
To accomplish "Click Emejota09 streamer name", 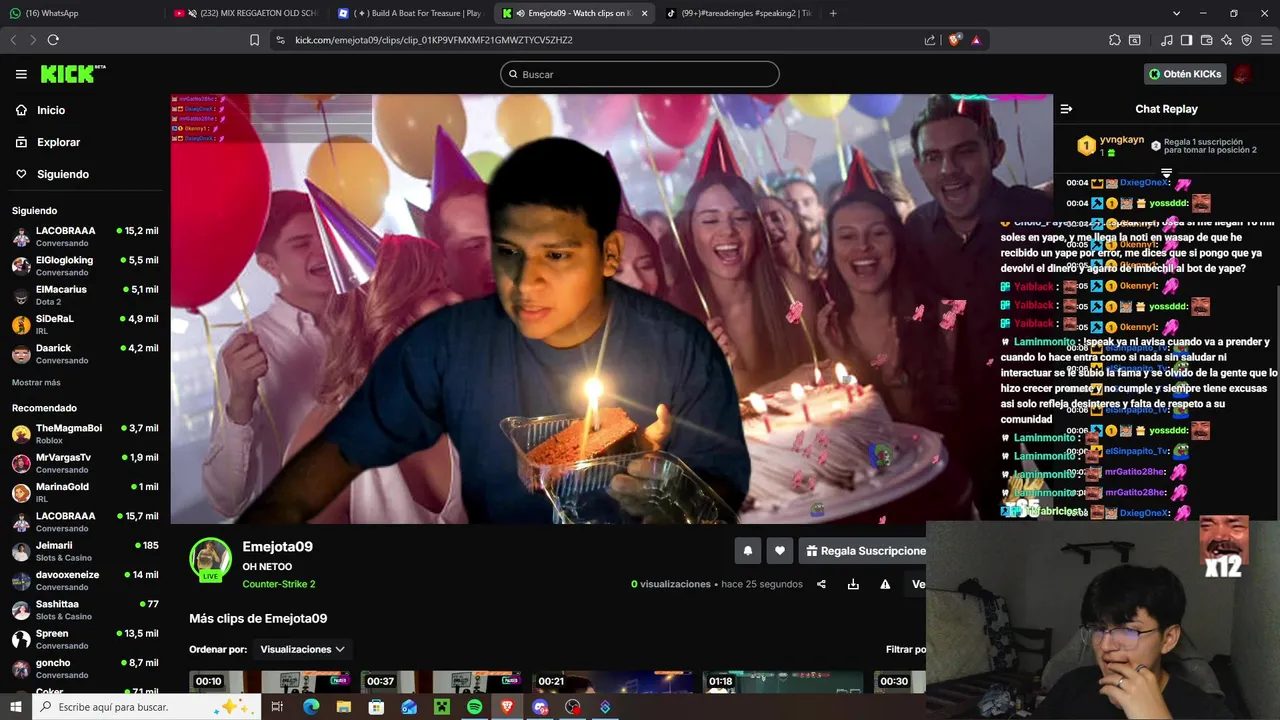I will [277, 547].
